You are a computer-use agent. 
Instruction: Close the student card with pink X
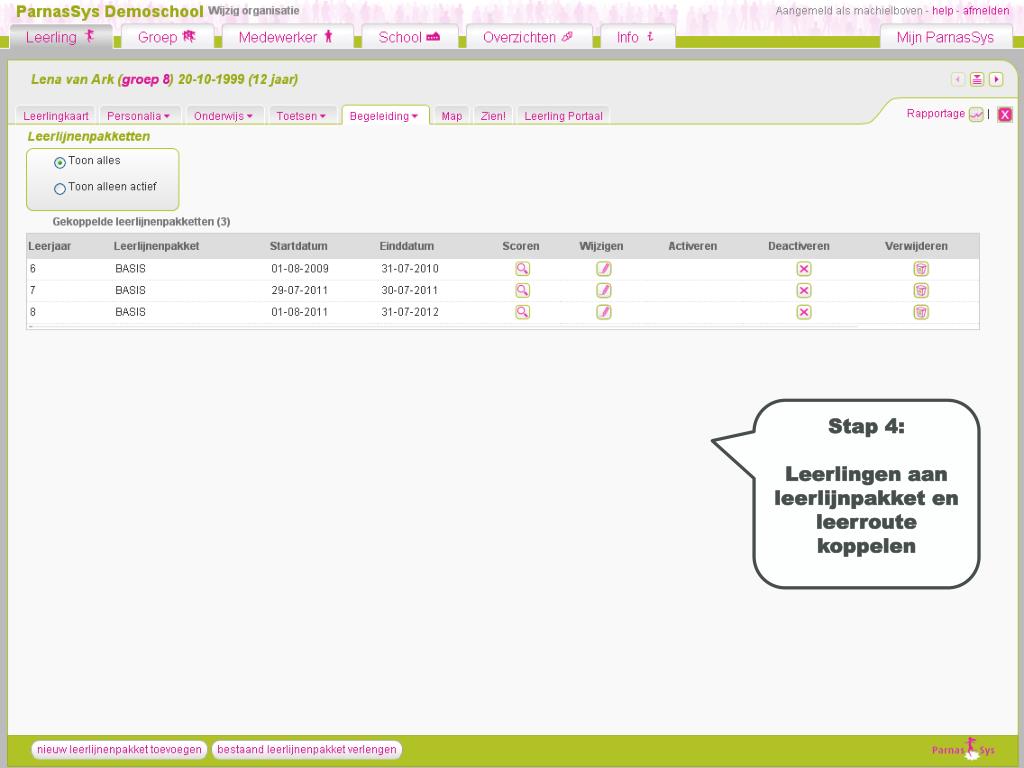click(x=1004, y=115)
